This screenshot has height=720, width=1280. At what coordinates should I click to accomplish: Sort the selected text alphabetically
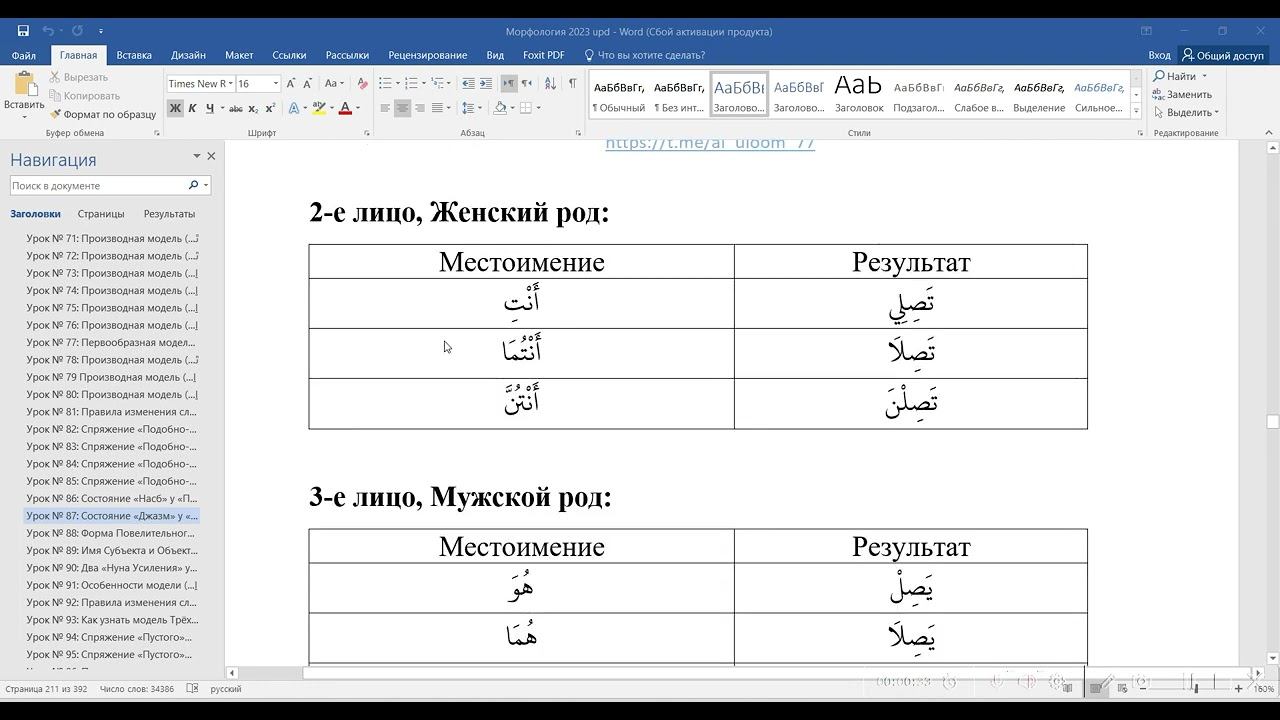click(x=549, y=83)
